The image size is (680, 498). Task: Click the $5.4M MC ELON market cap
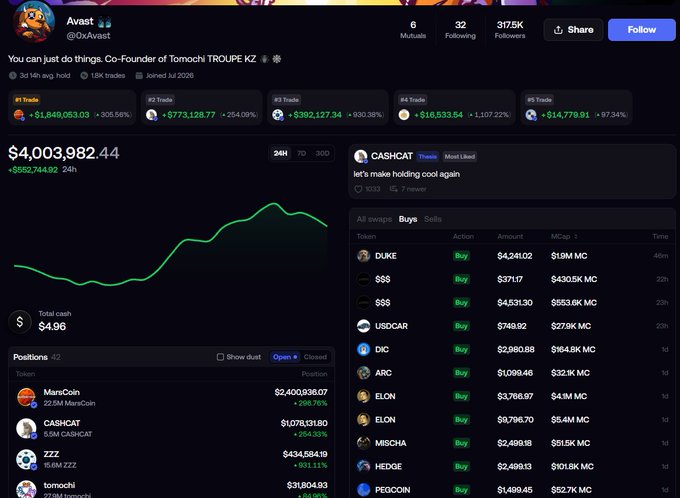[570, 419]
